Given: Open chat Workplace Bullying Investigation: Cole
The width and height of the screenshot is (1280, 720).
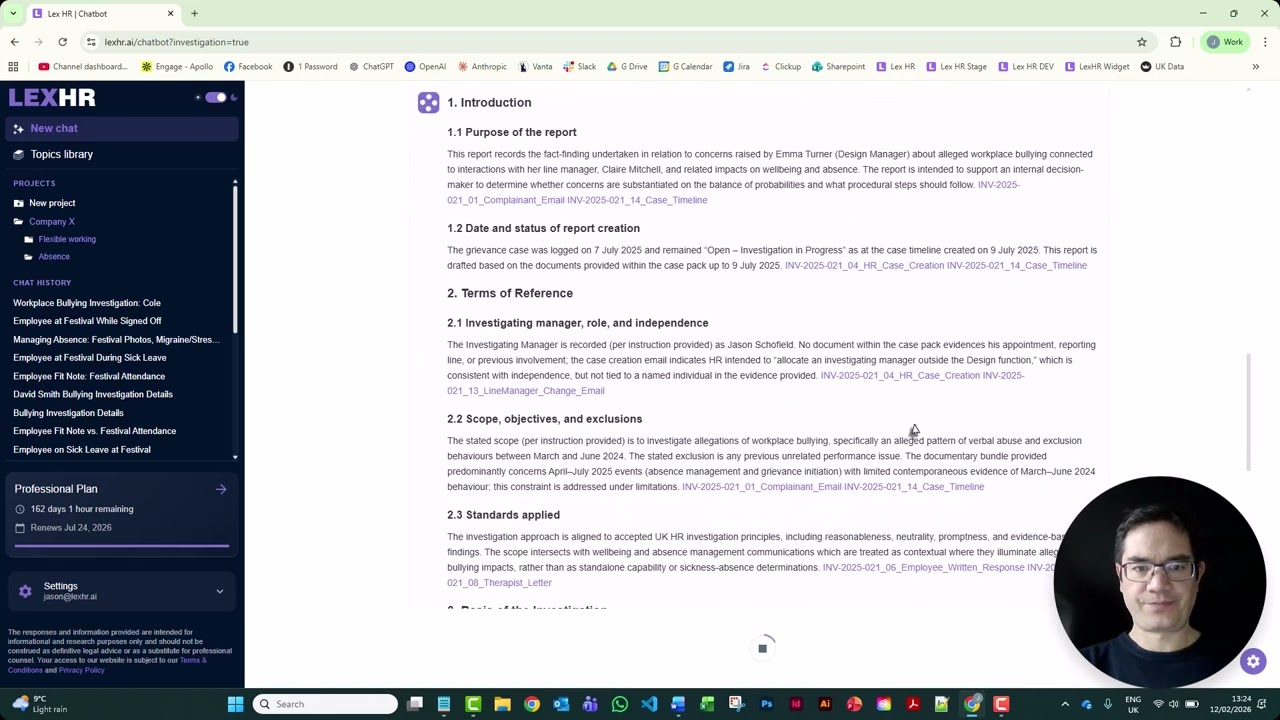Looking at the screenshot, I should pyautogui.click(x=87, y=303).
